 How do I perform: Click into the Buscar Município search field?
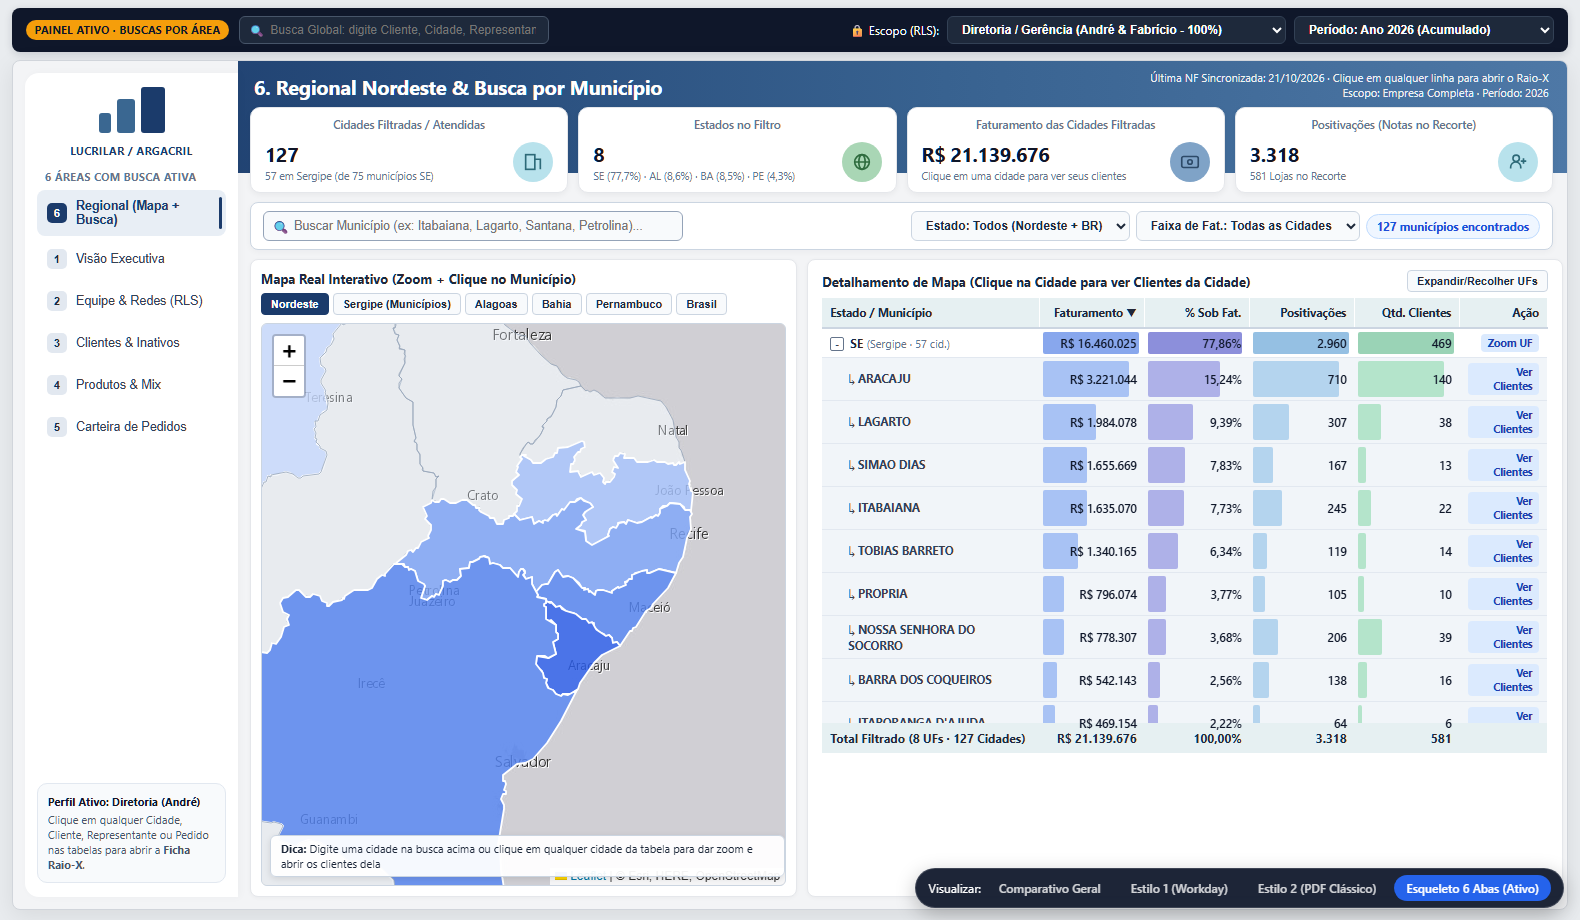pos(473,226)
